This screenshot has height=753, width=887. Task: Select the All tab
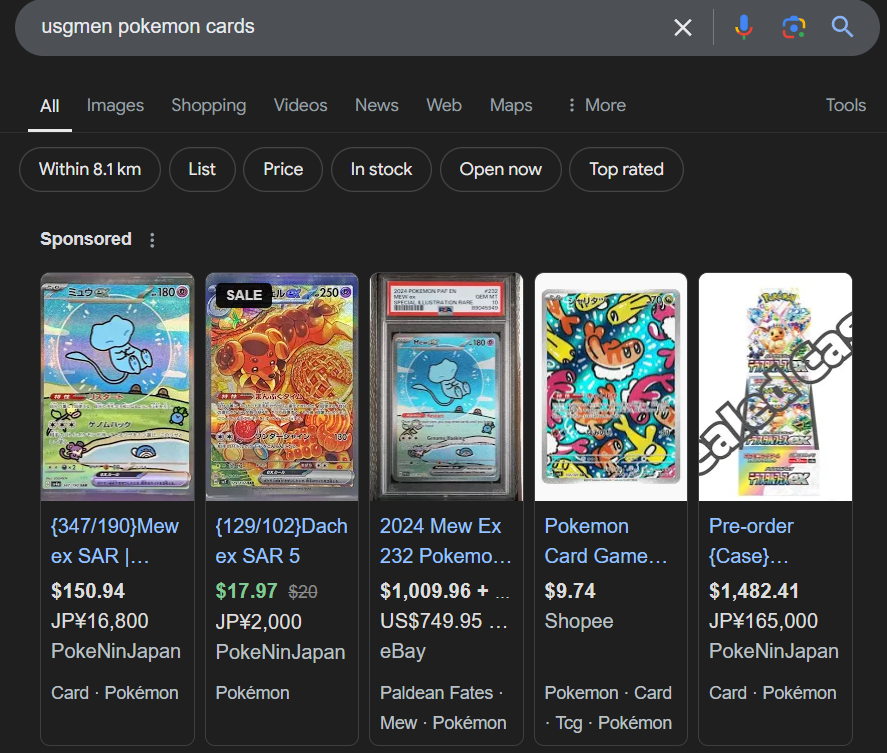point(50,106)
